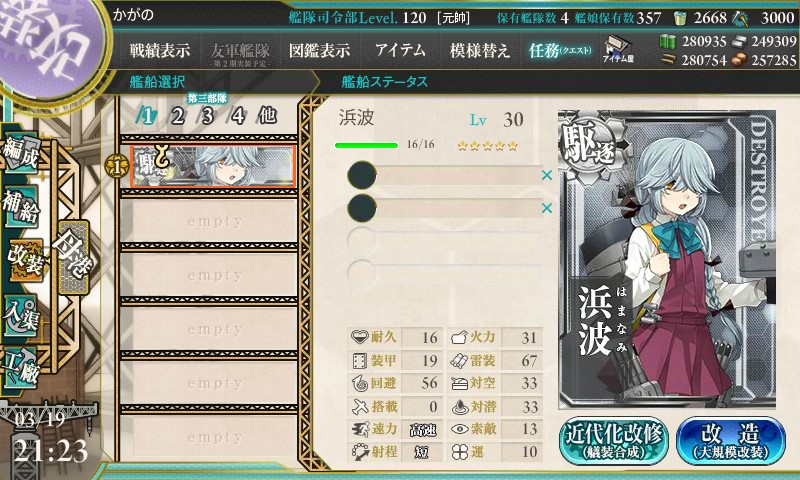Select the 改装 refit sidebar icon

[x=24, y=259]
